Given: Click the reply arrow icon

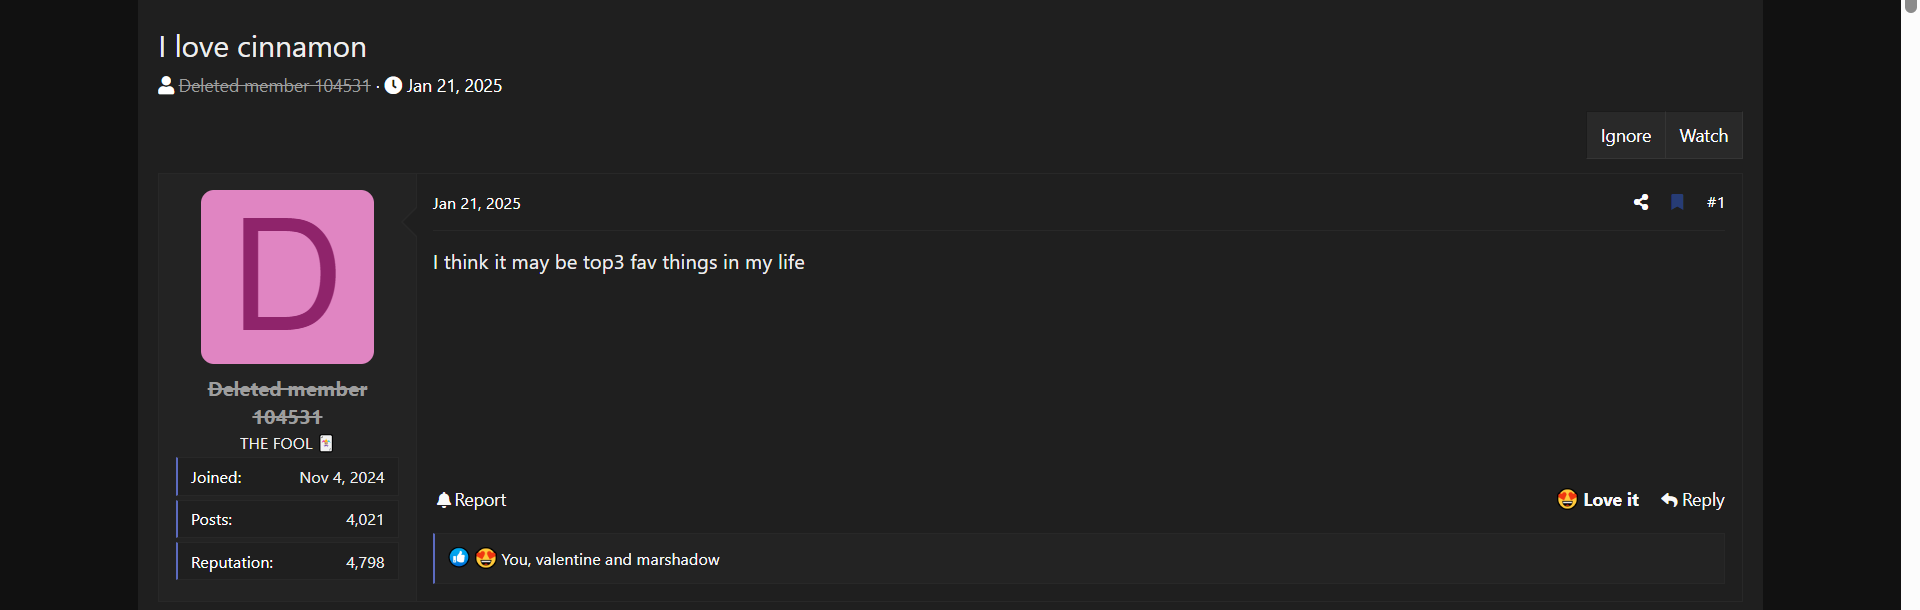Looking at the screenshot, I should [1669, 500].
